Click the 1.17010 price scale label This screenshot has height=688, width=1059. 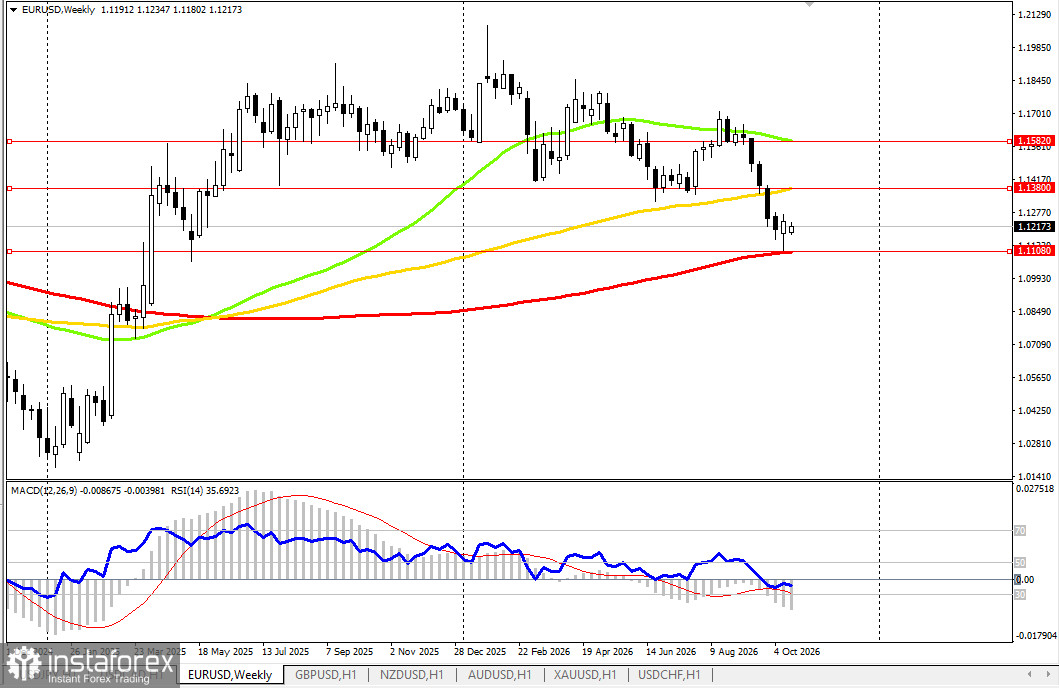pyautogui.click(x=1034, y=113)
